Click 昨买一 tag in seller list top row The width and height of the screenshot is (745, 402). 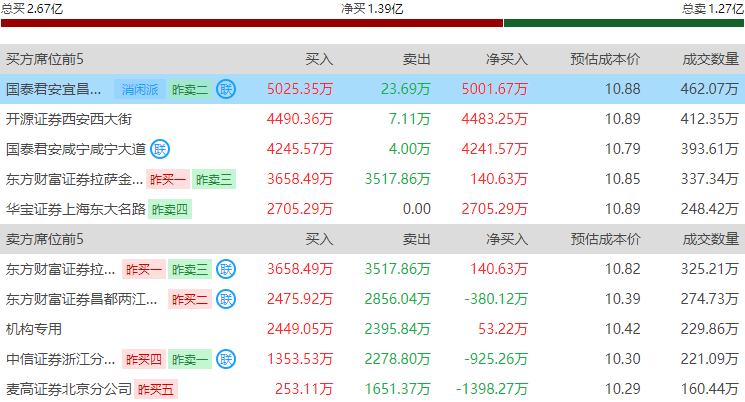(x=143, y=269)
